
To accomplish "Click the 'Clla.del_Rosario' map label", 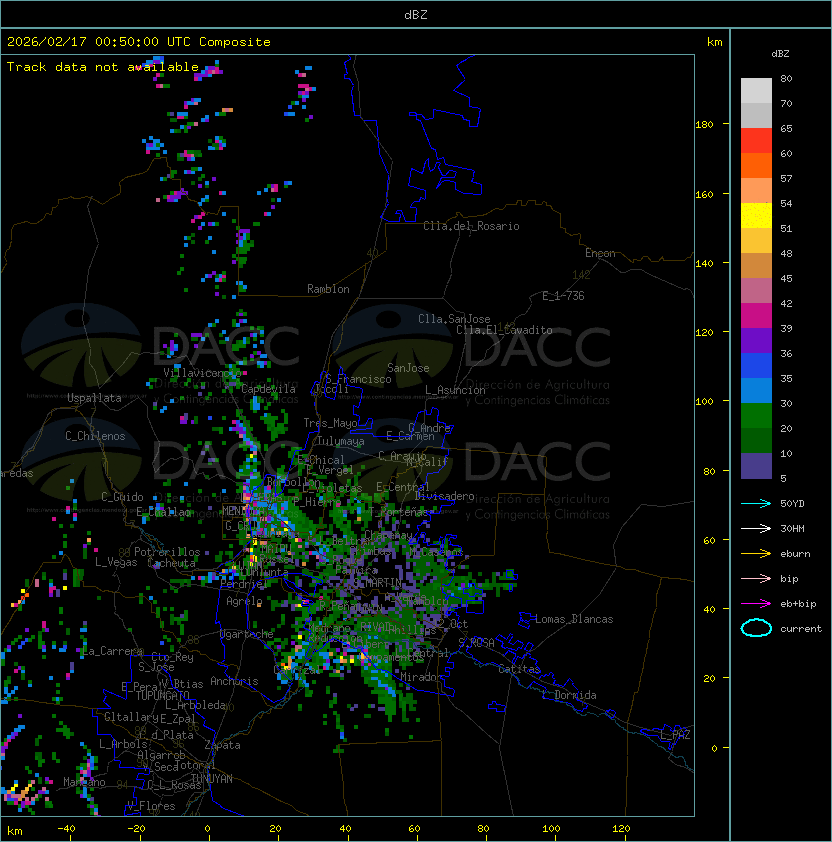I will 471,227.
